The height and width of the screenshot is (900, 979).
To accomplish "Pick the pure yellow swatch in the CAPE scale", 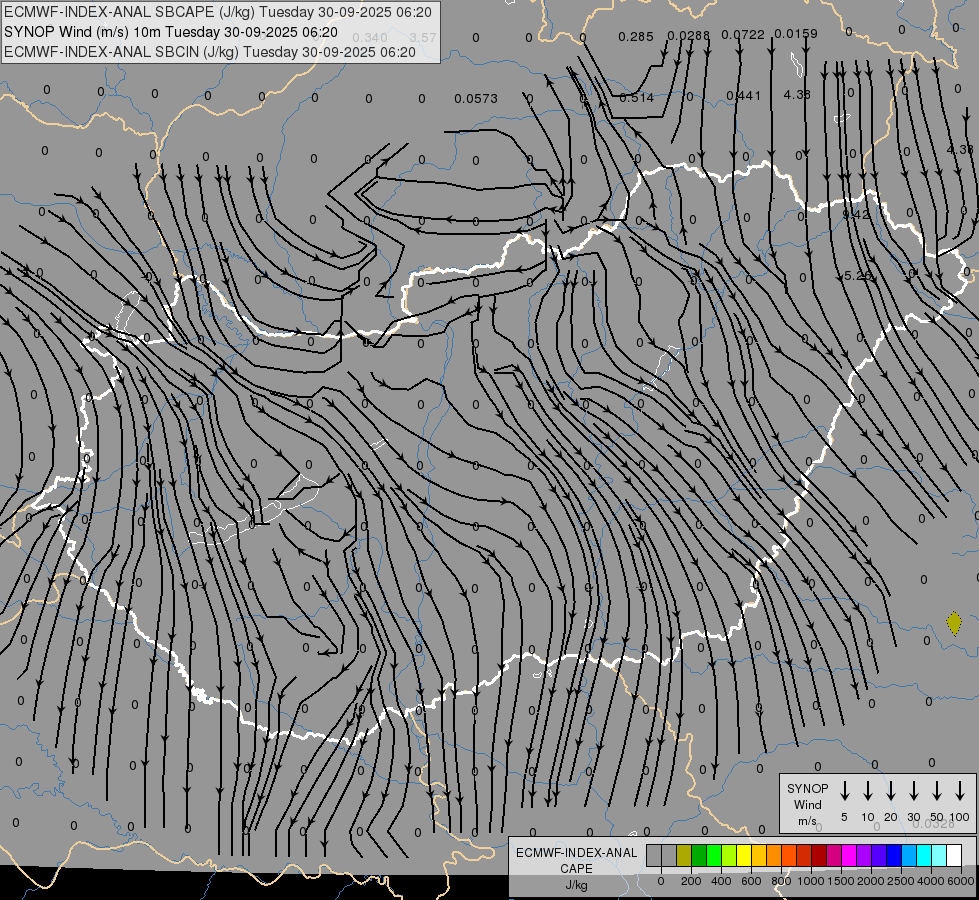I will point(744,855).
